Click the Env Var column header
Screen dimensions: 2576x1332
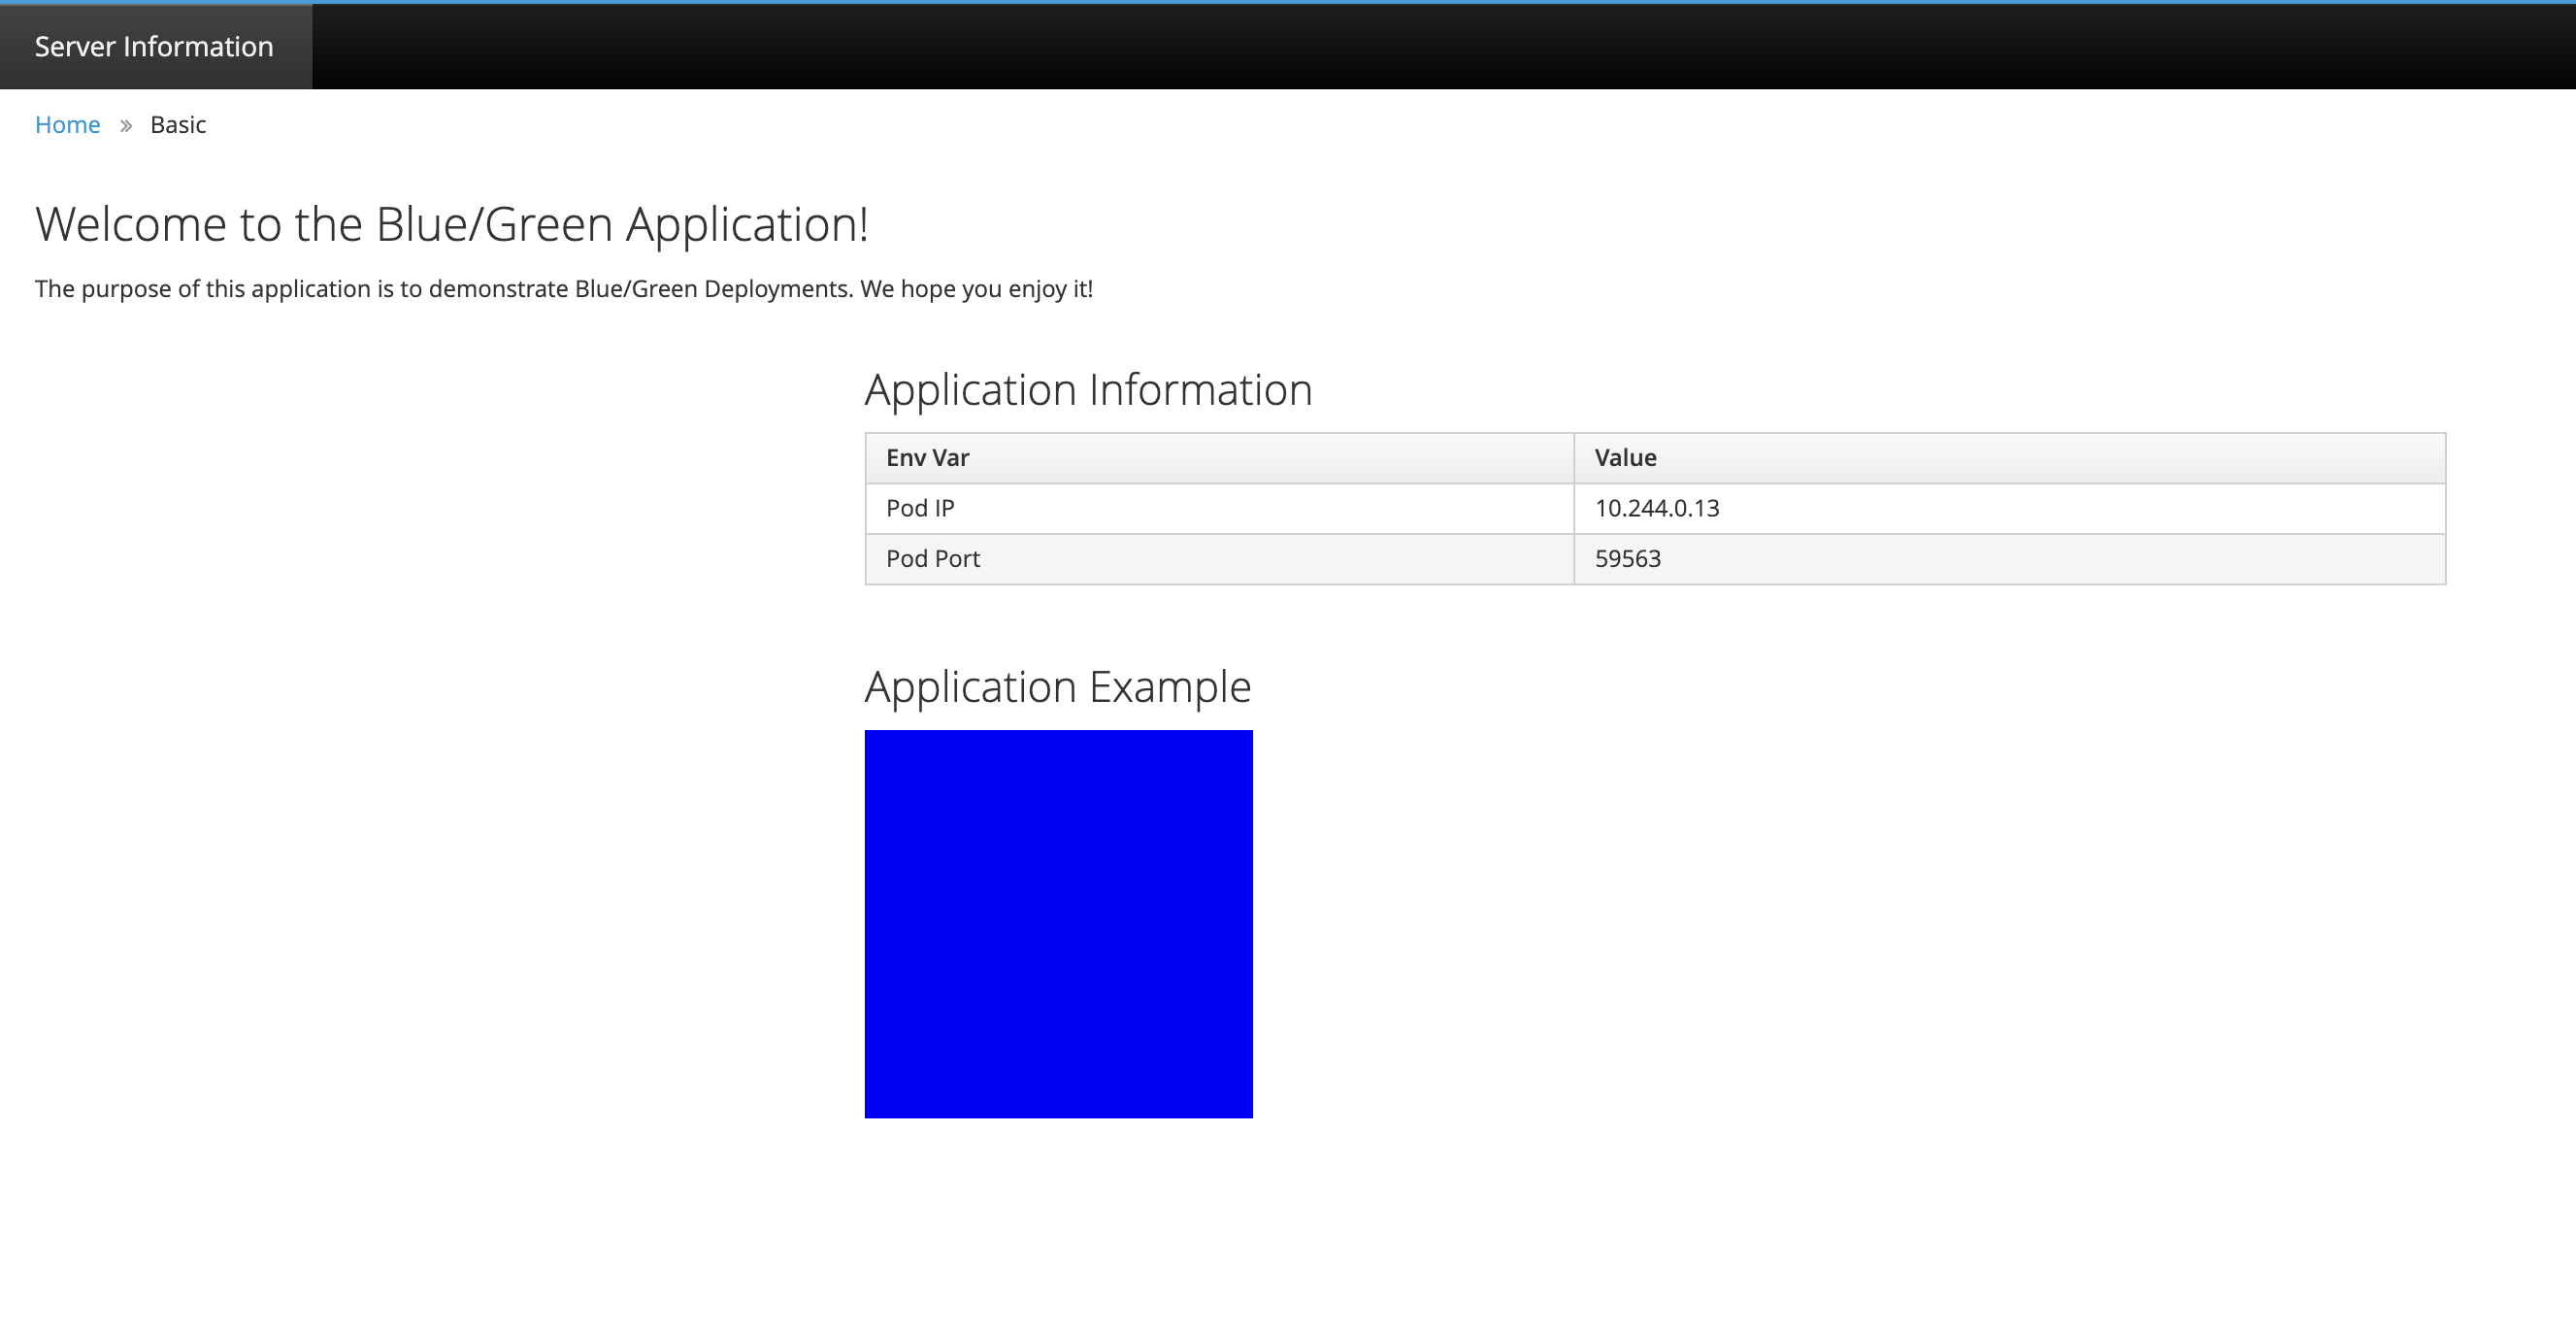(x=1219, y=458)
